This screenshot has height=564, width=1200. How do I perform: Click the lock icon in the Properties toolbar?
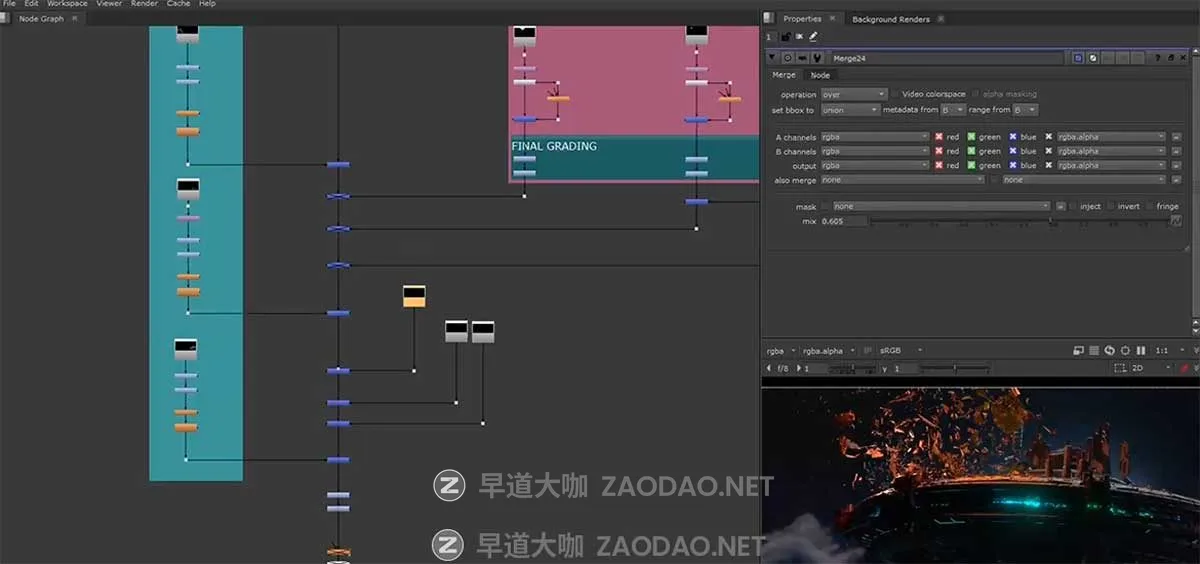coord(786,37)
